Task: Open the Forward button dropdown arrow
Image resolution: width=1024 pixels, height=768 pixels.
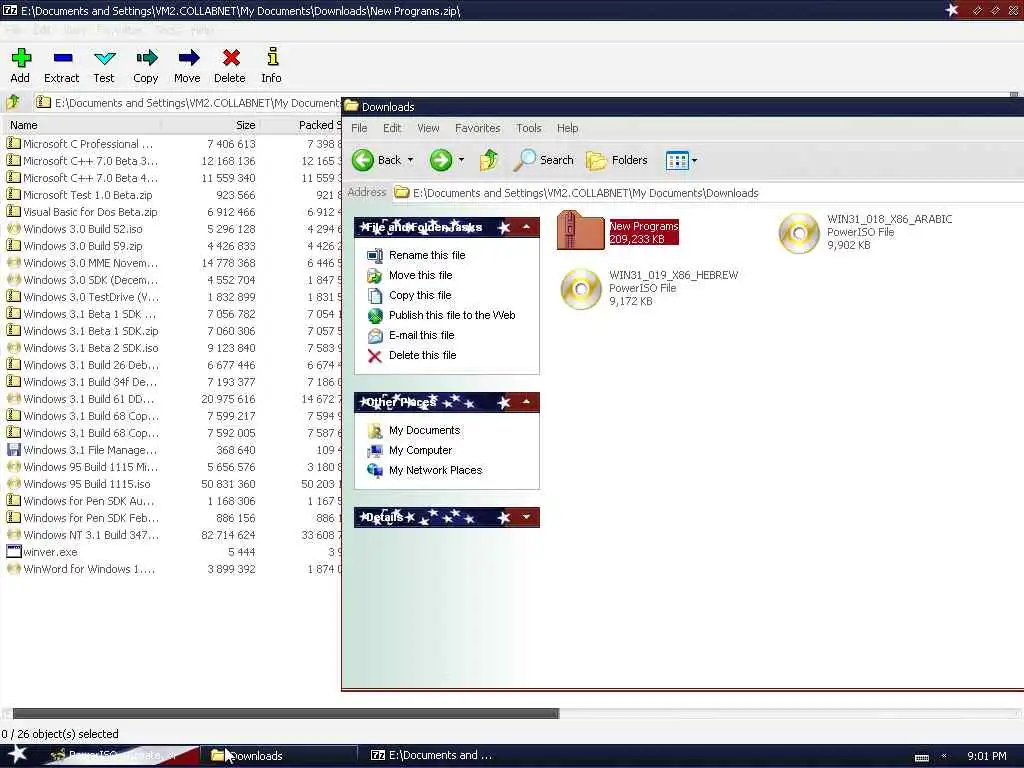Action: tap(461, 160)
